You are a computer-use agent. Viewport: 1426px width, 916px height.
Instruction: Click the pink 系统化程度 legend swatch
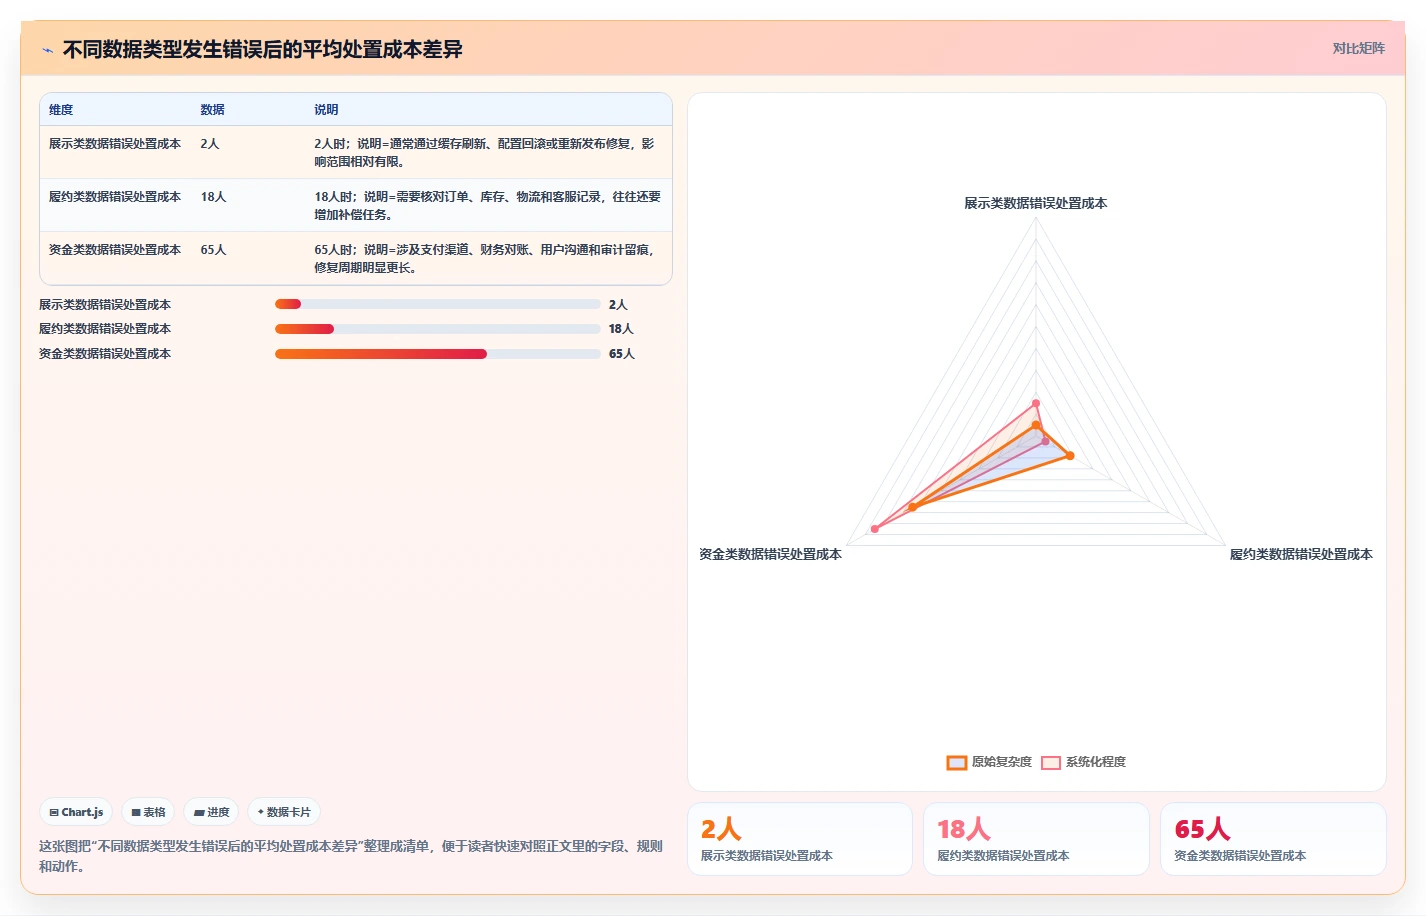1051,762
